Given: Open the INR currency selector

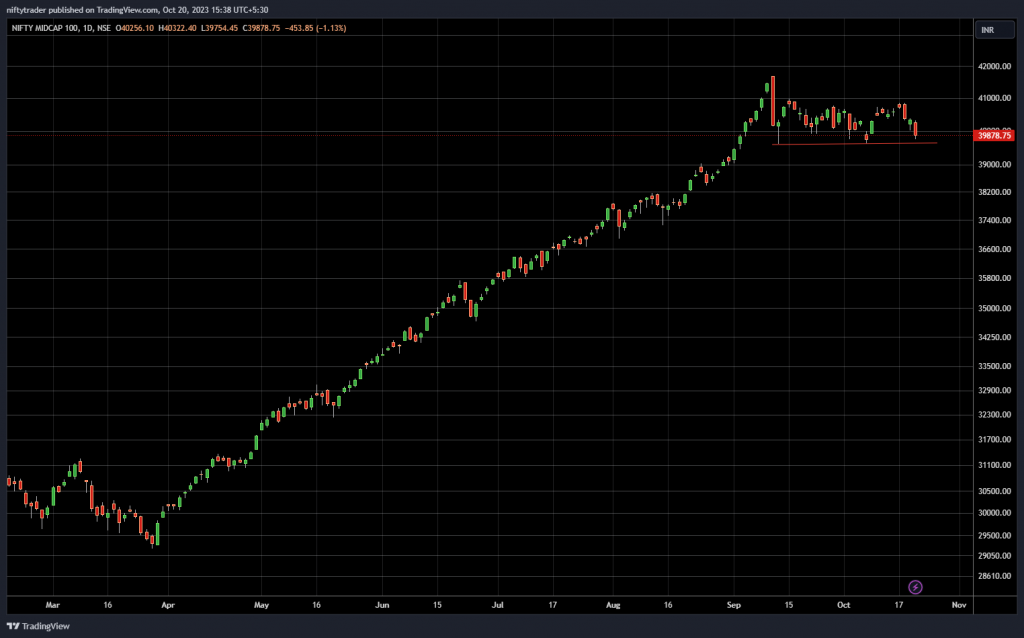Looking at the screenshot, I should pos(987,31).
